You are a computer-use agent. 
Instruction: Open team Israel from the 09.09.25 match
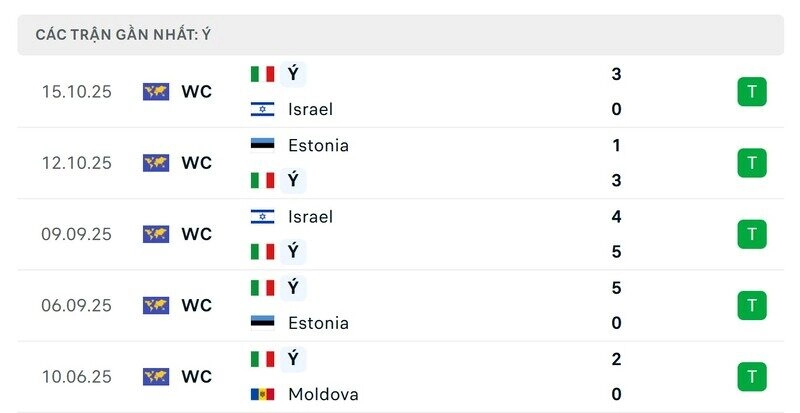coord(309,216)
